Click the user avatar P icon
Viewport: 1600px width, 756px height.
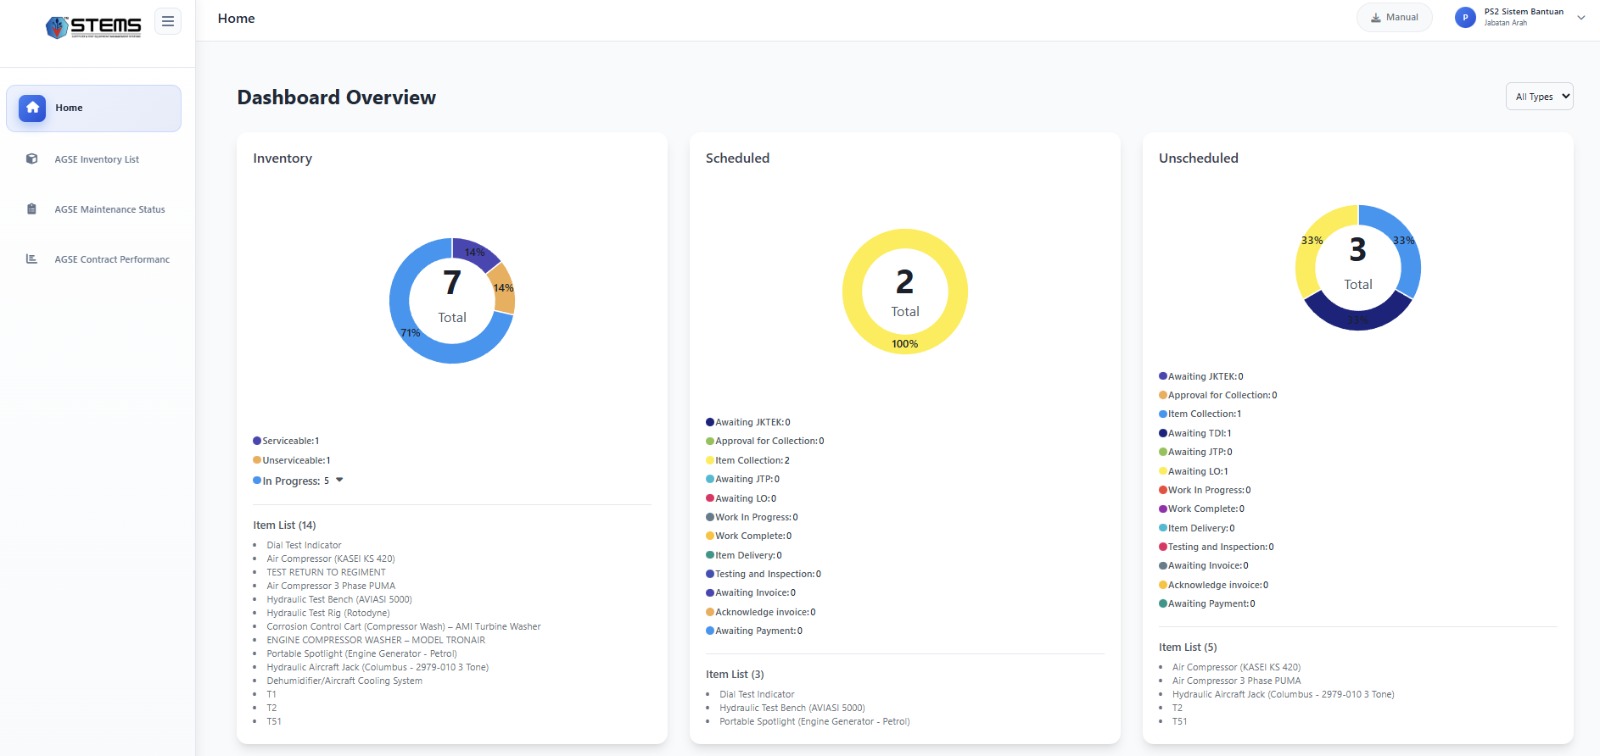click(1465, 18)
